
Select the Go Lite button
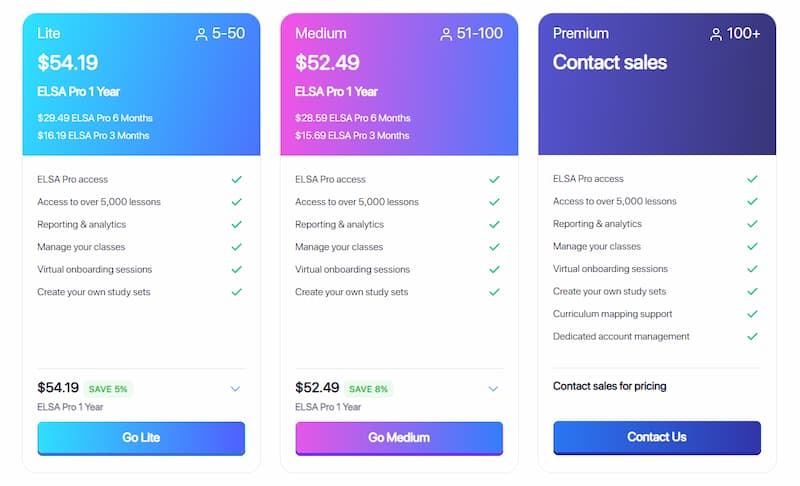click(141, 438)
